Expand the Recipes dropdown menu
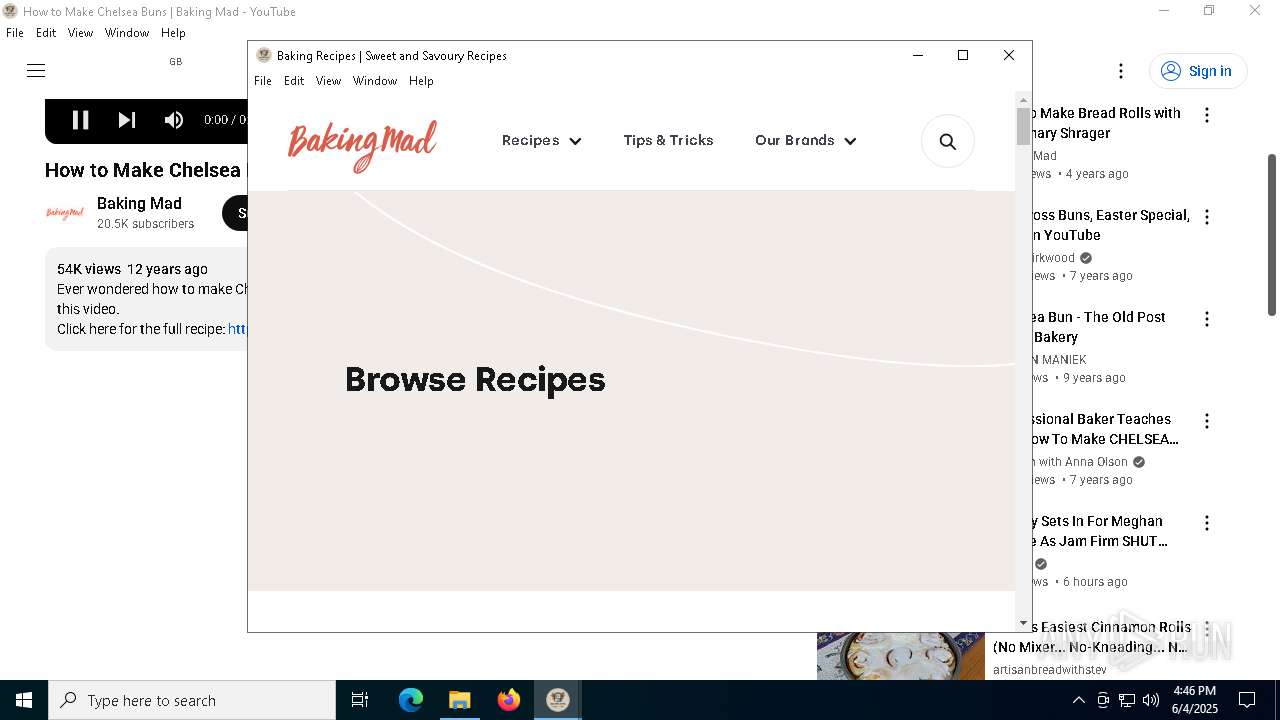The image size is (1280, 720). pos(541,141)
